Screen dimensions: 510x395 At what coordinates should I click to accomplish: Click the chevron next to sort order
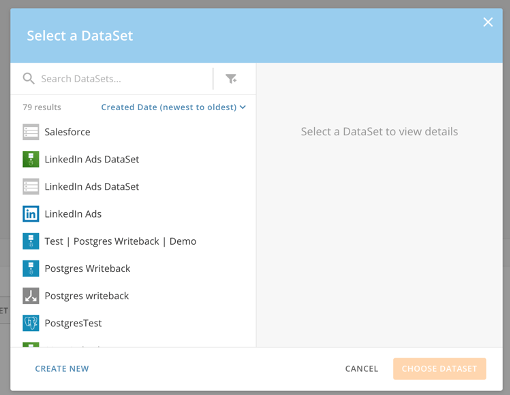pos(243,107)
